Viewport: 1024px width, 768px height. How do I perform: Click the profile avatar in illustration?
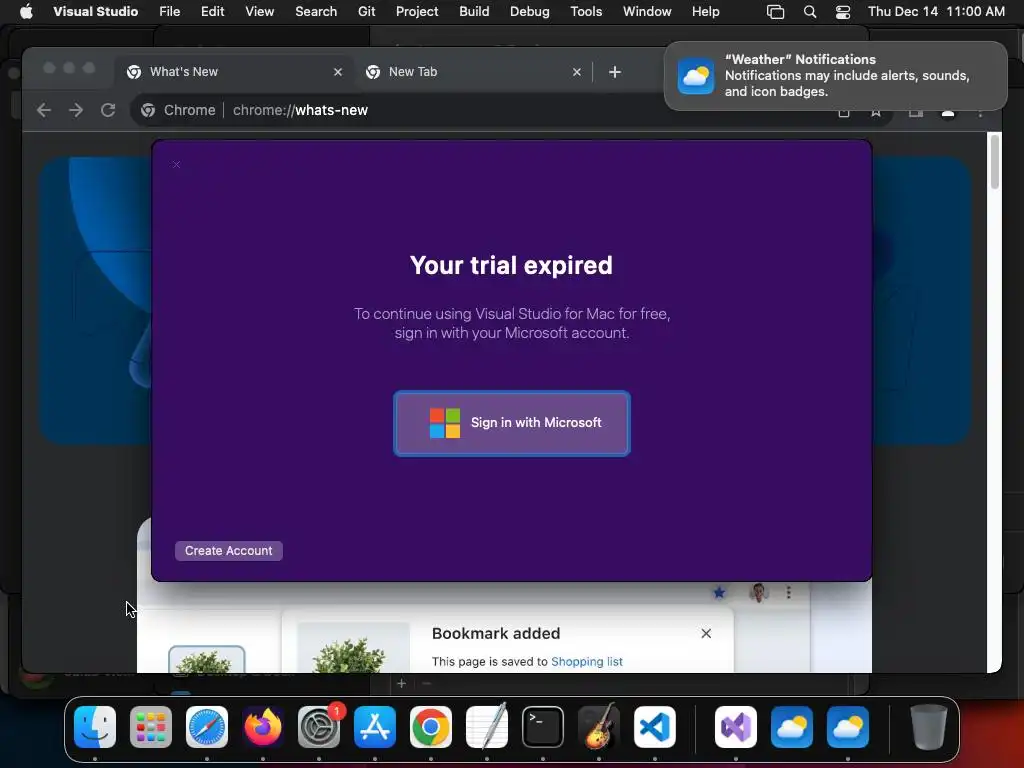point(758,592)
